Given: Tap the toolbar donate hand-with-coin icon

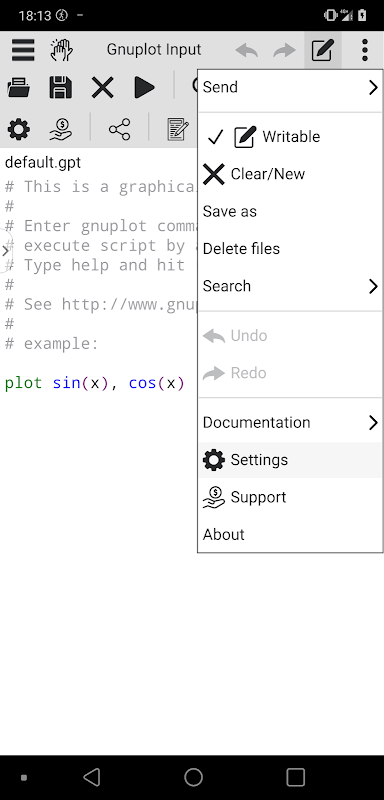Looking at the screenshot, I should pos(61,130).
